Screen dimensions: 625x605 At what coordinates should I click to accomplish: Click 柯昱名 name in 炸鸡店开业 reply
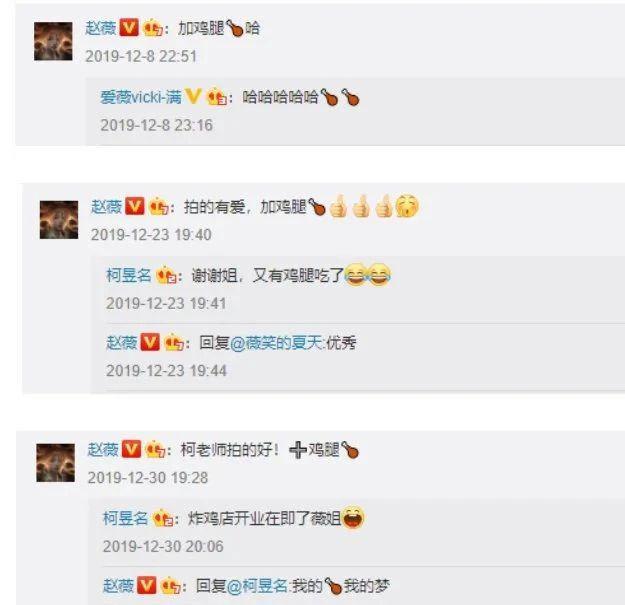coord(126,518)
